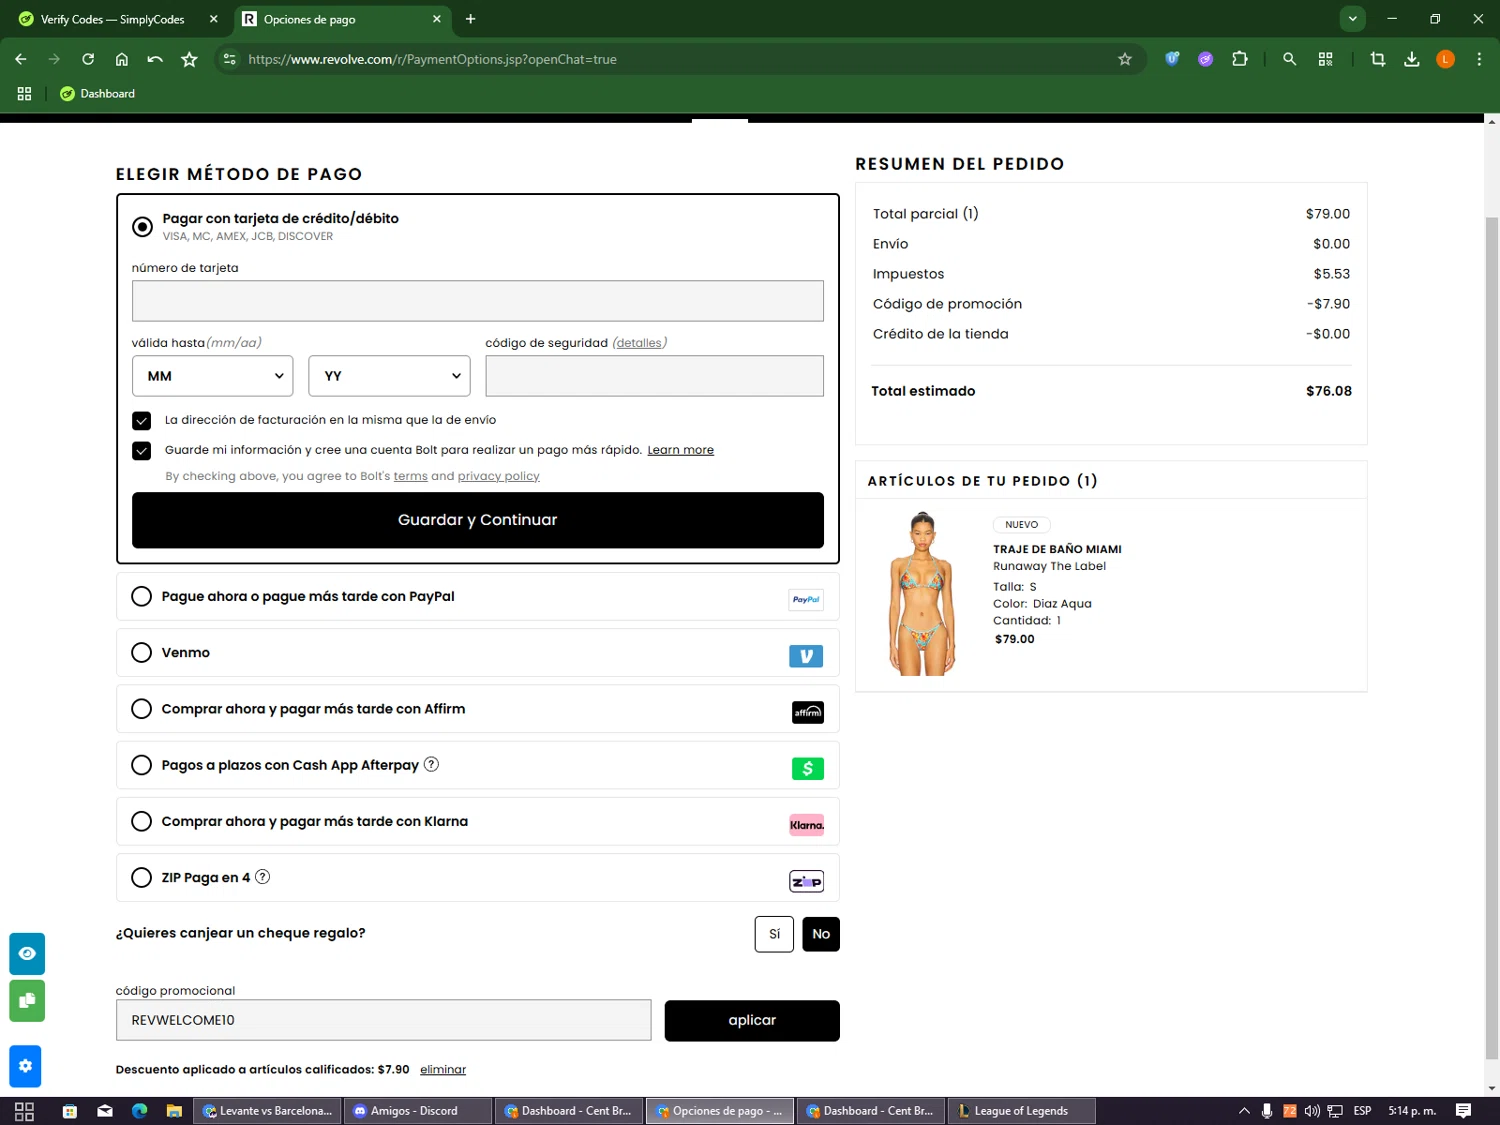
Task: Select pay with credit/debit card radio
Action: [x=142, y=227]
